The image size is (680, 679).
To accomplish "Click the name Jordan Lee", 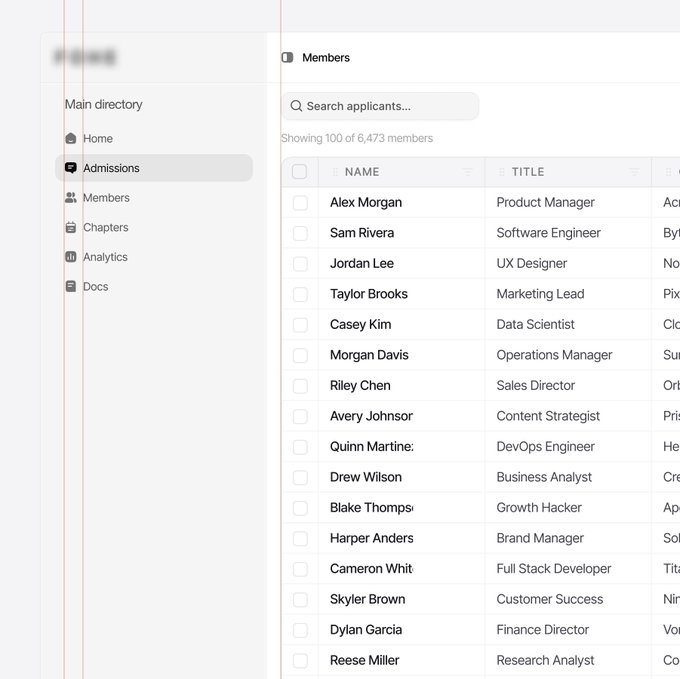I will (x=362, y=264).
